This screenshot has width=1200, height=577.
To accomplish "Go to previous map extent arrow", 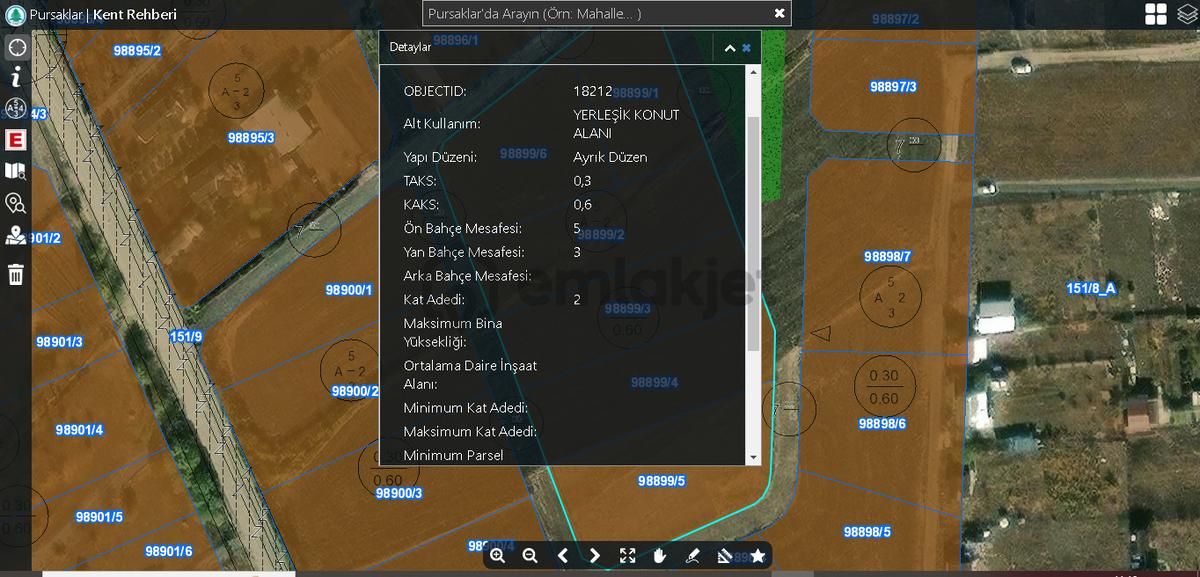I will pyautogui.click(x=563, y=556).
